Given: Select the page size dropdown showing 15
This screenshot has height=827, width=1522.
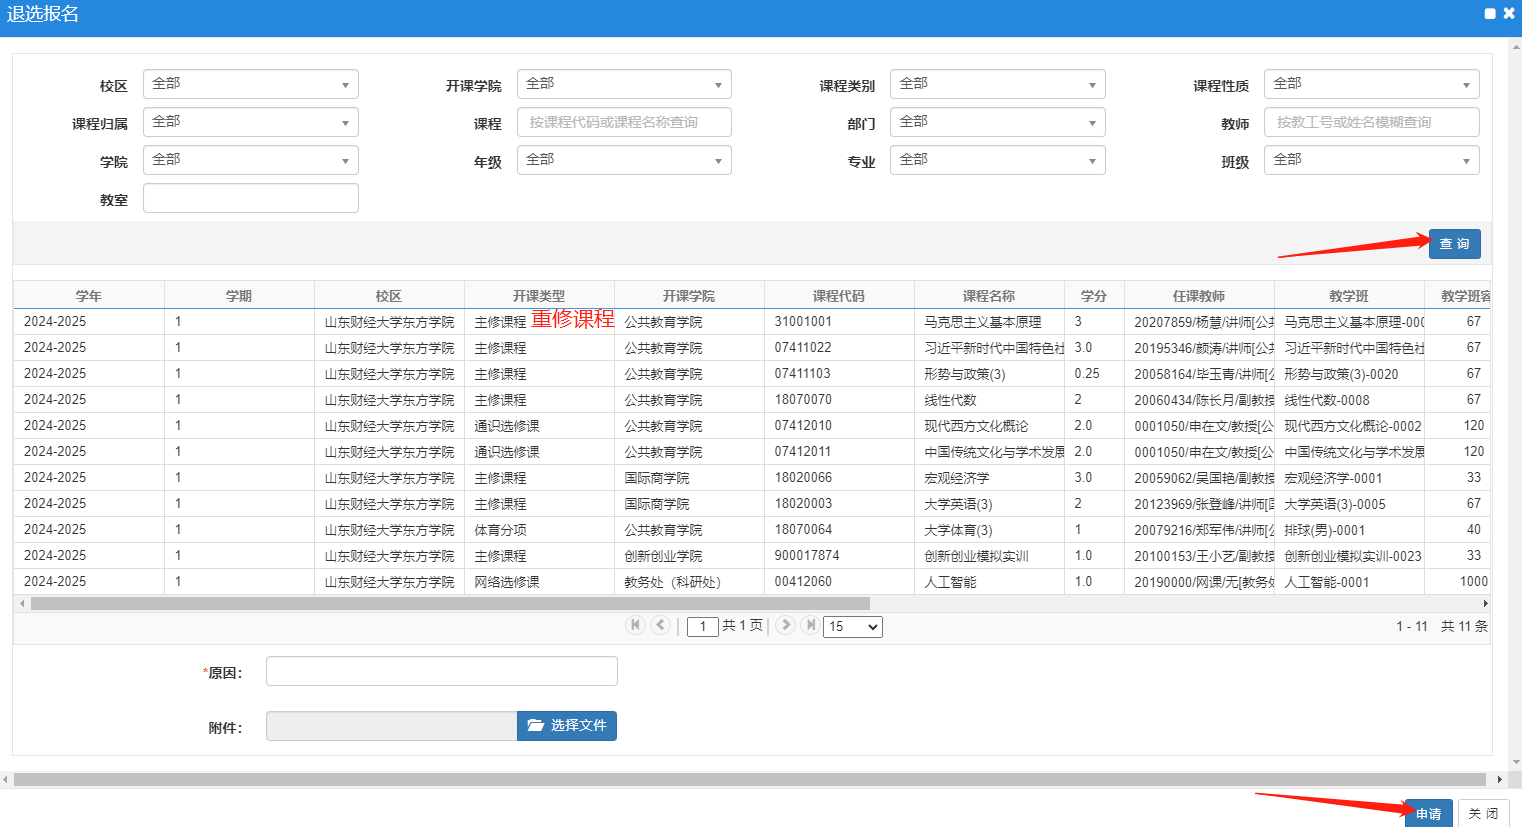Looking at the screenshot, I should coord(852,627).
